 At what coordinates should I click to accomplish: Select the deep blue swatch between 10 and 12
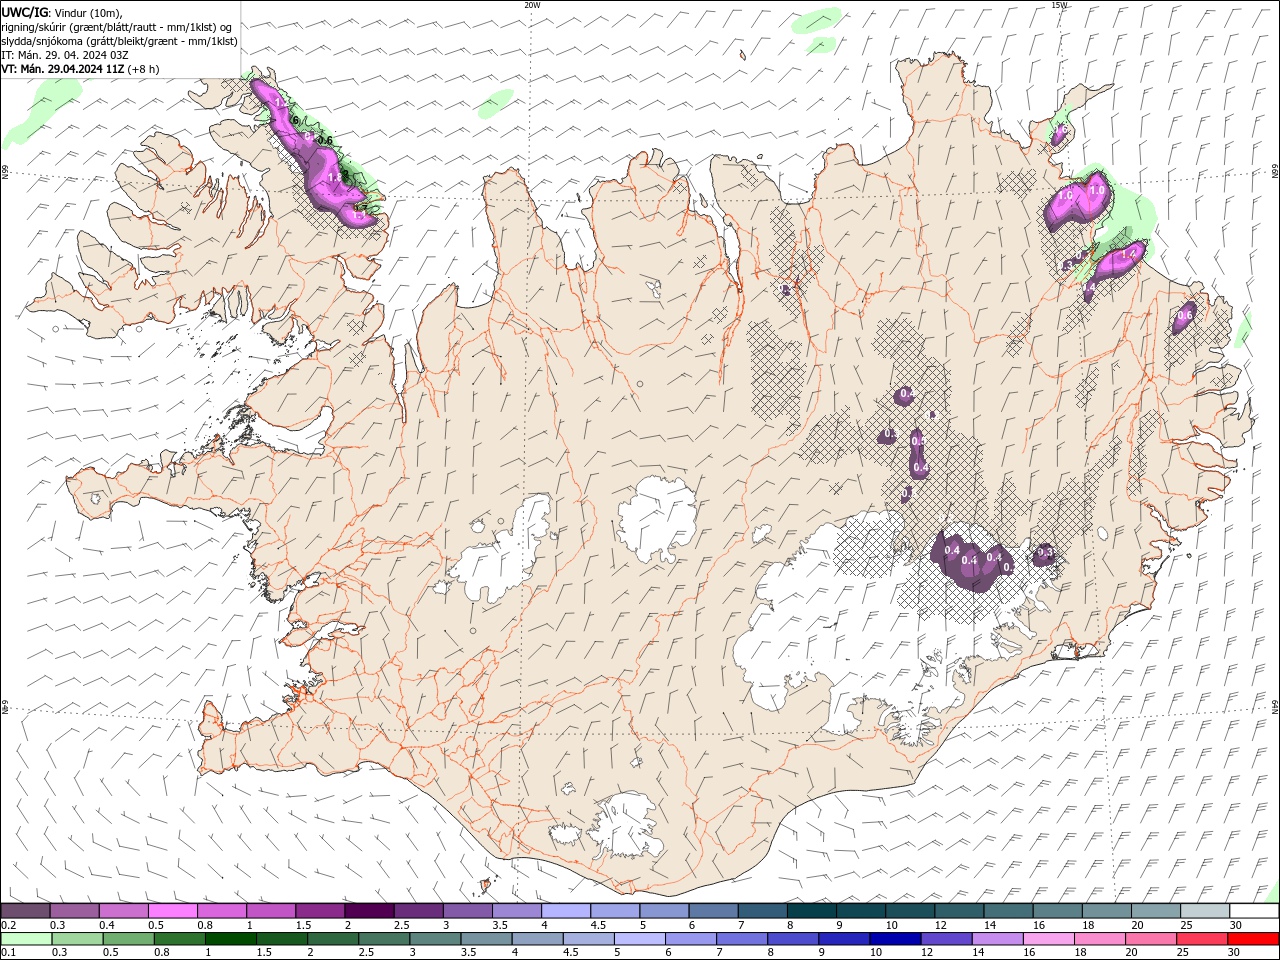894,939
